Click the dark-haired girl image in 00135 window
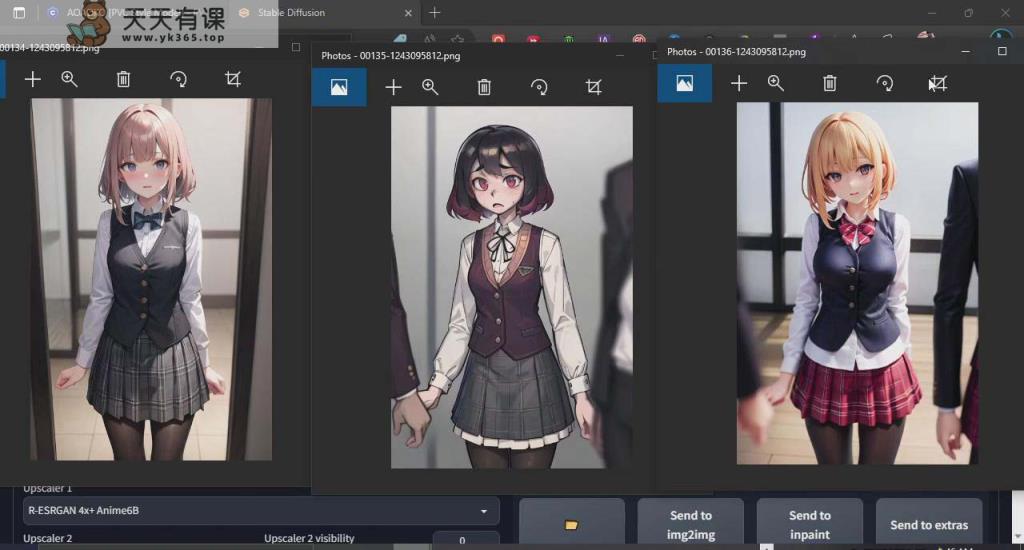1024x550 pixels. 511,287
